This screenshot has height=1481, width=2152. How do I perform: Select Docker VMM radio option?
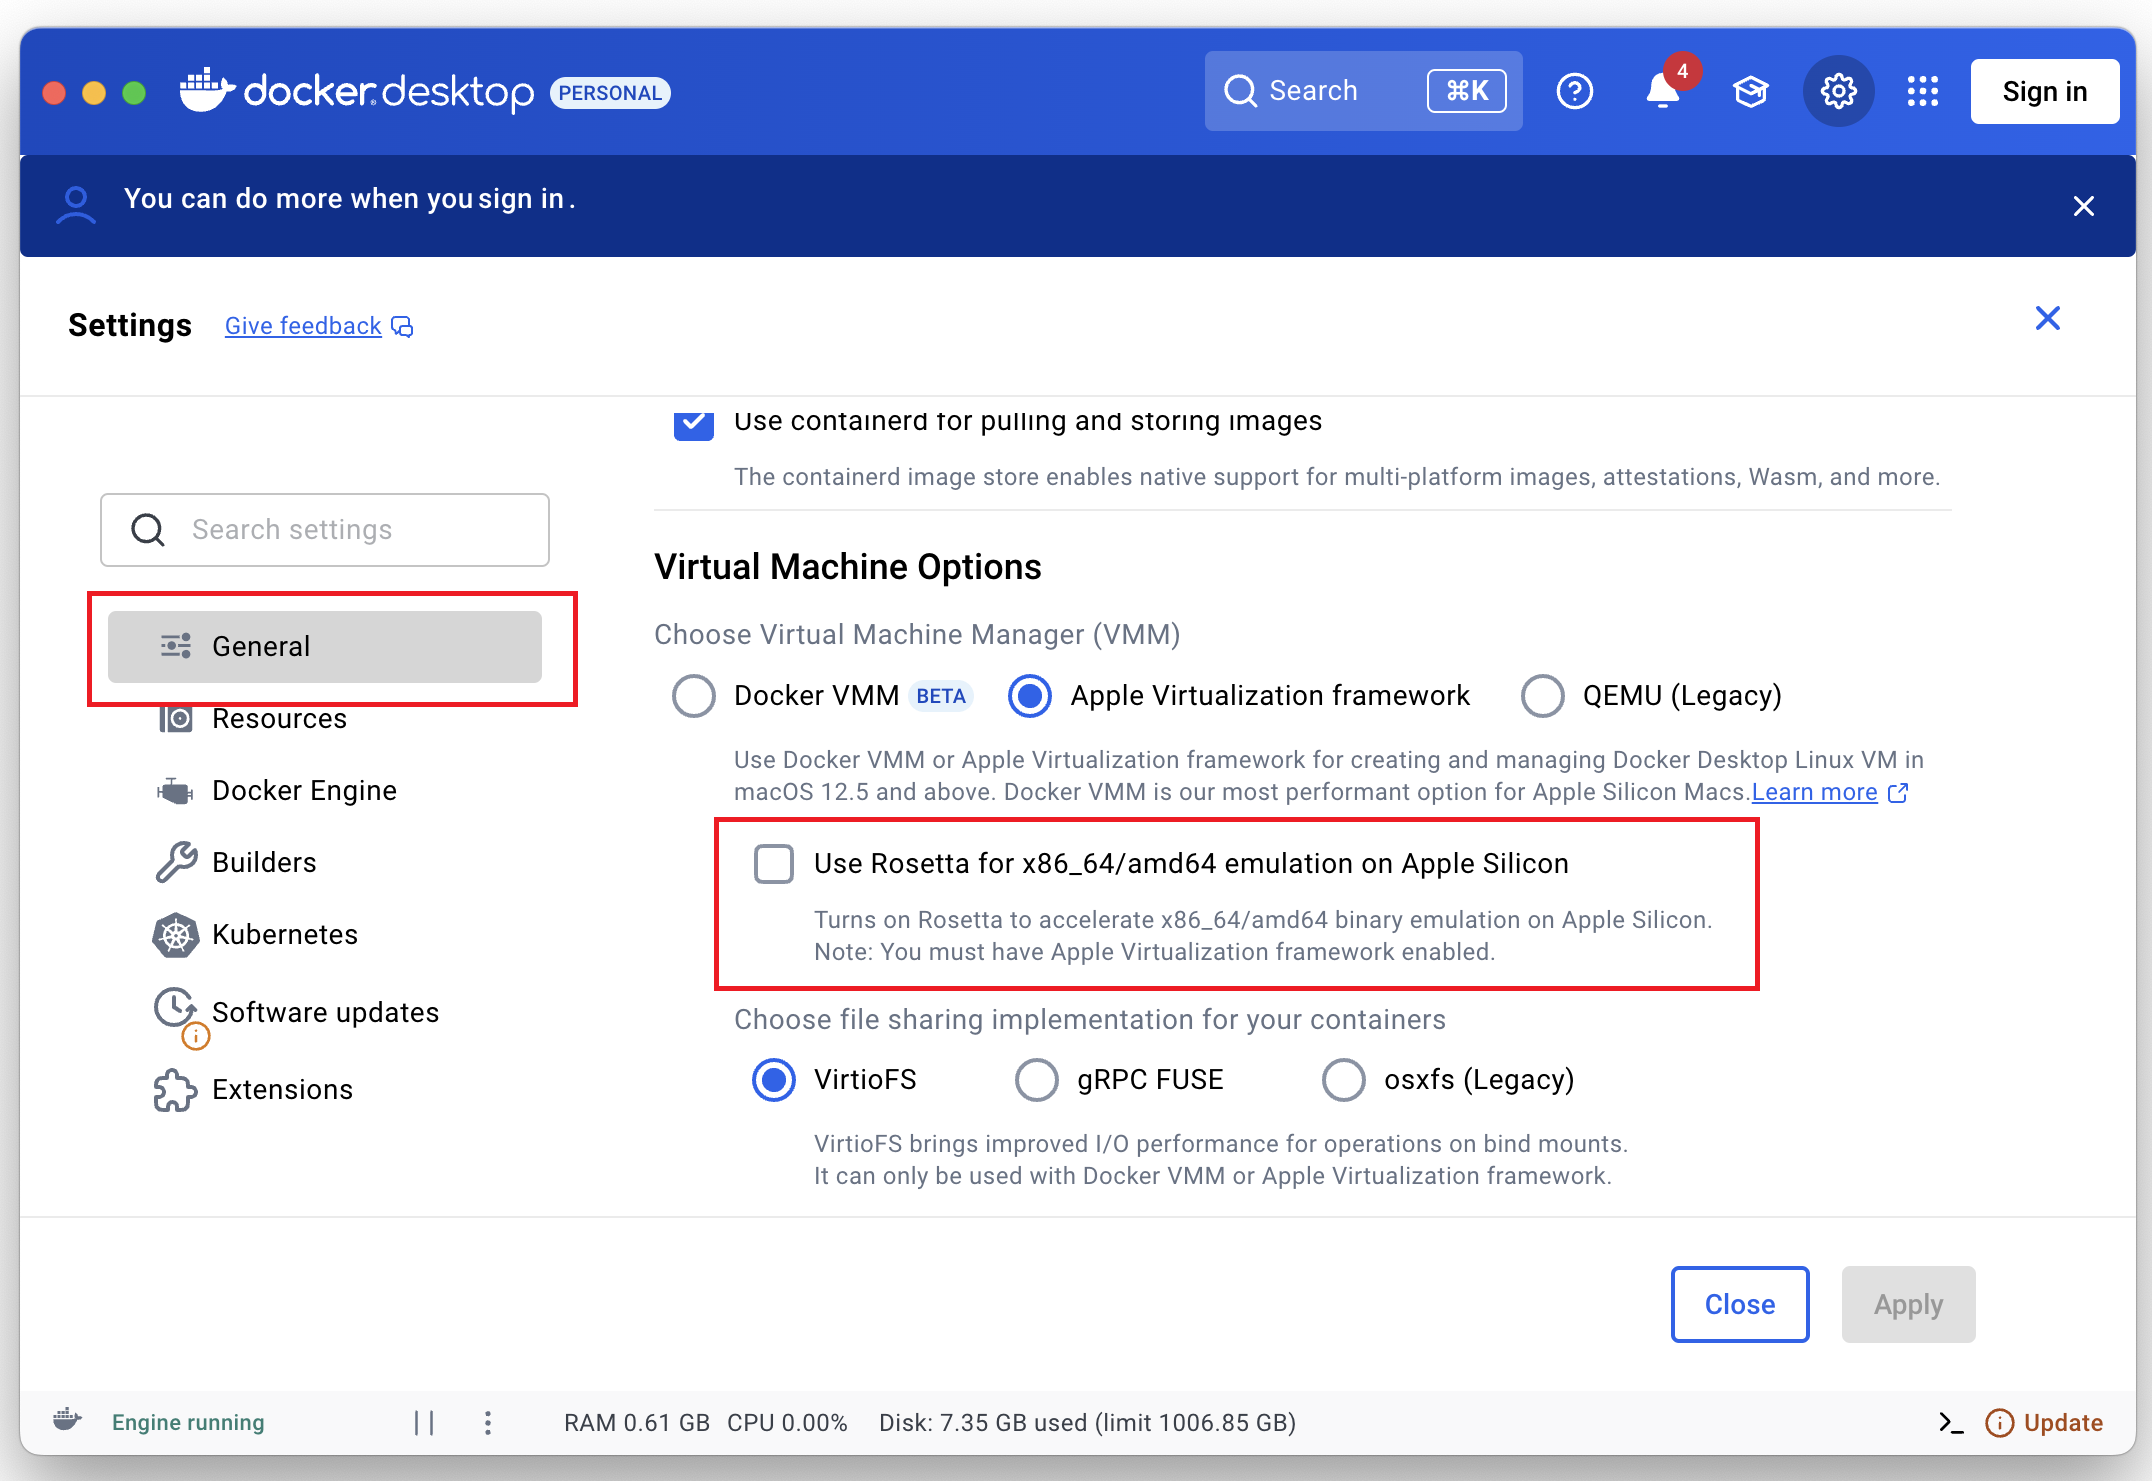coord(693,696)
